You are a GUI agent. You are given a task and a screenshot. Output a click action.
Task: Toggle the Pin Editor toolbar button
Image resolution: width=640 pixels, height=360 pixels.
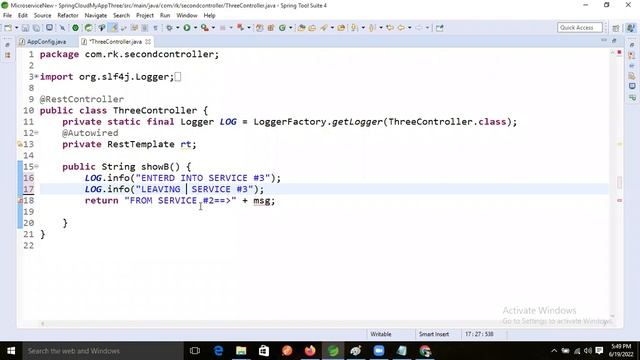(x=440, y=28)
